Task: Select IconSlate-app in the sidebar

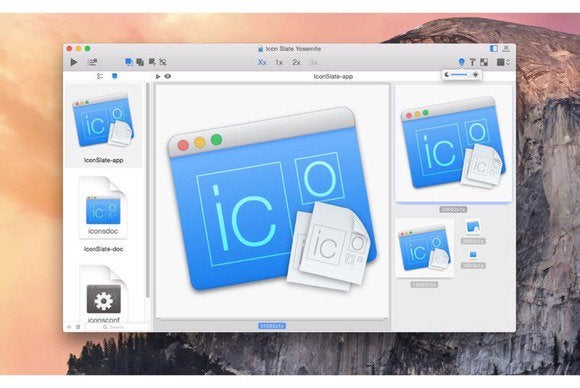Action: pyautogui.click(x=104, y=126)
